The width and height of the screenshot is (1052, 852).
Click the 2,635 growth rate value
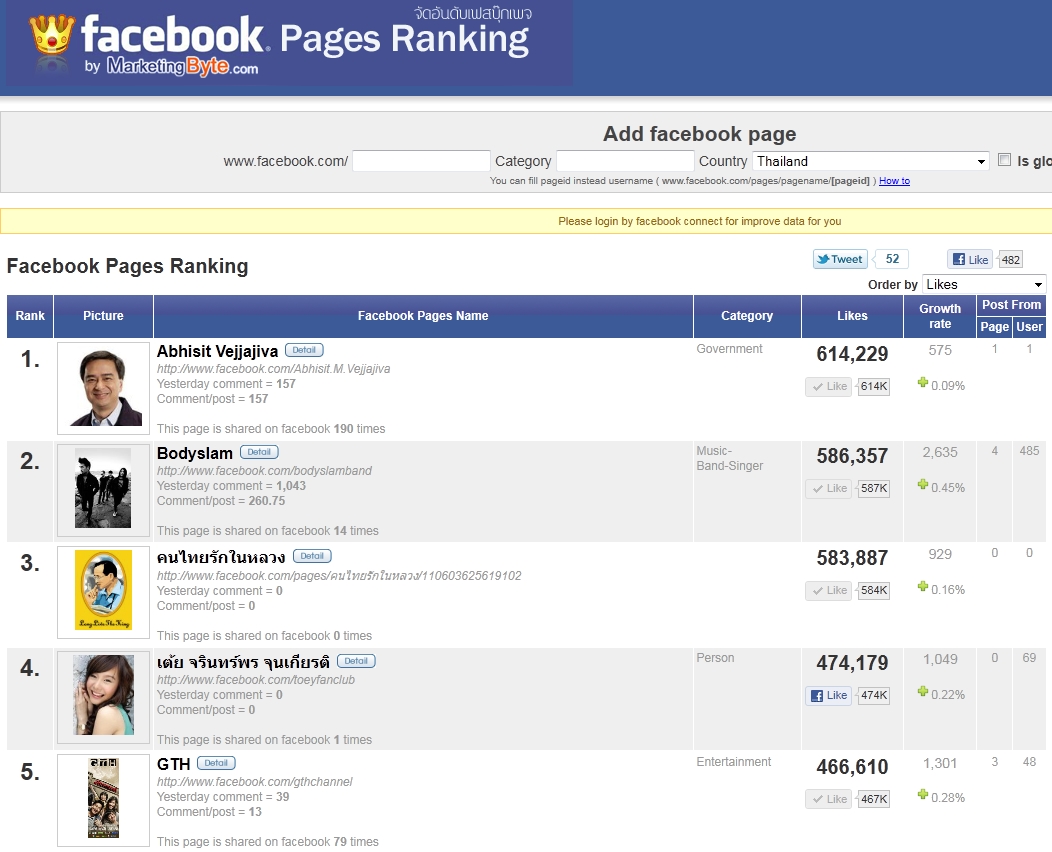pyautogui.click(x=940, y=452)
